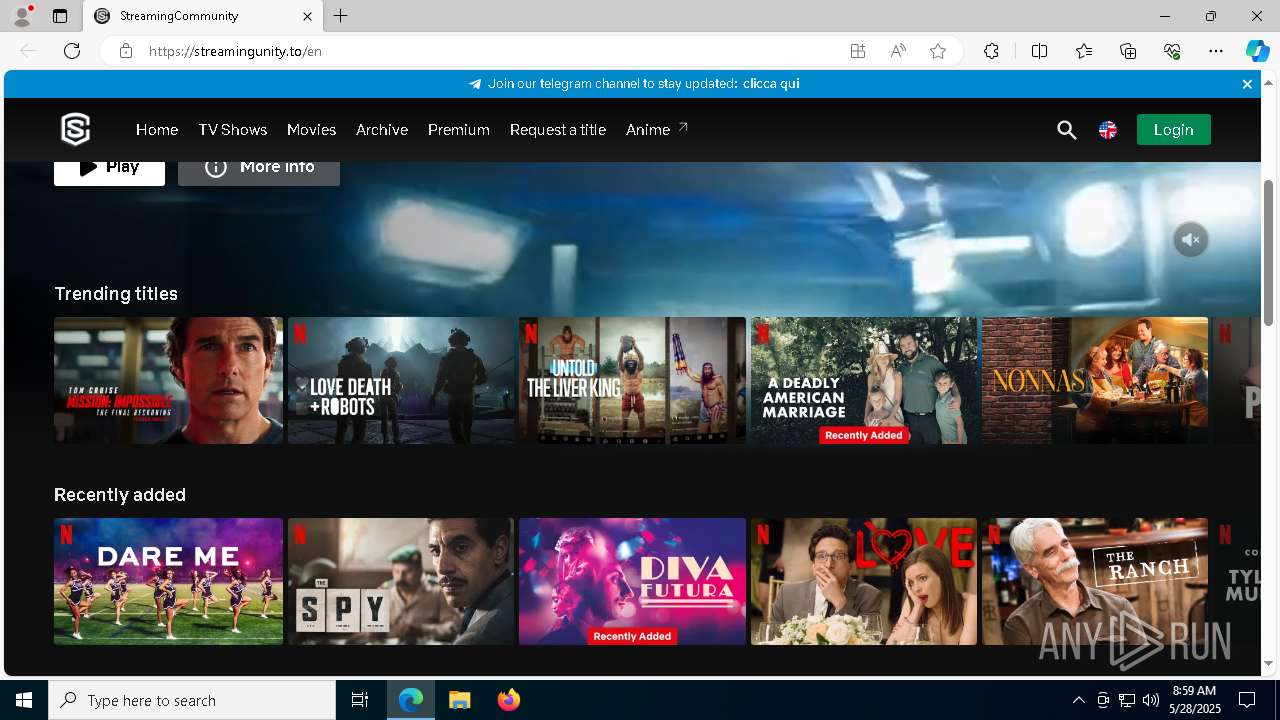The image size is (1280, 720).
Task: Open the network tray icon
Action: 1126,700
